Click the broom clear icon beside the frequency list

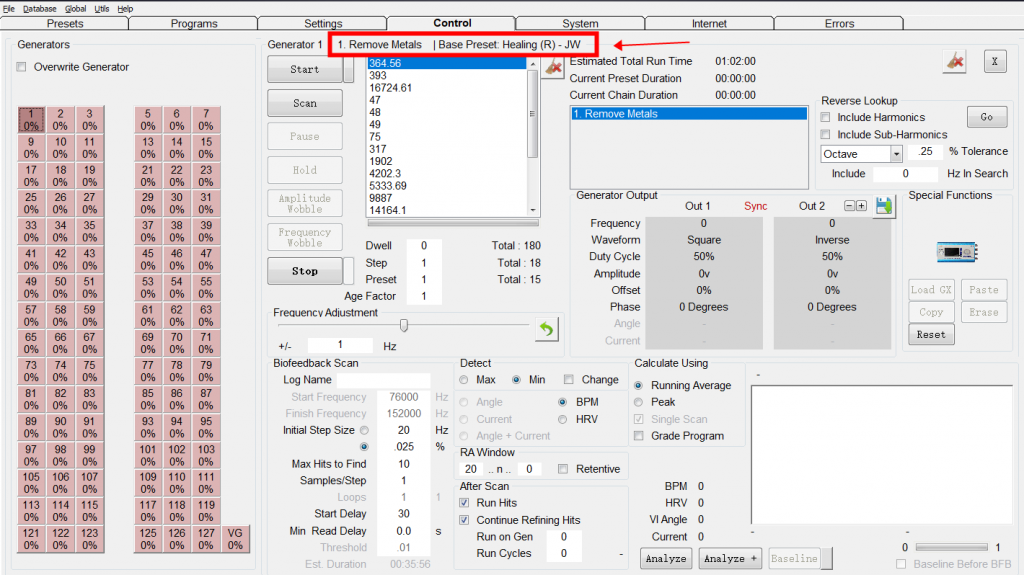tap(553, 67)
